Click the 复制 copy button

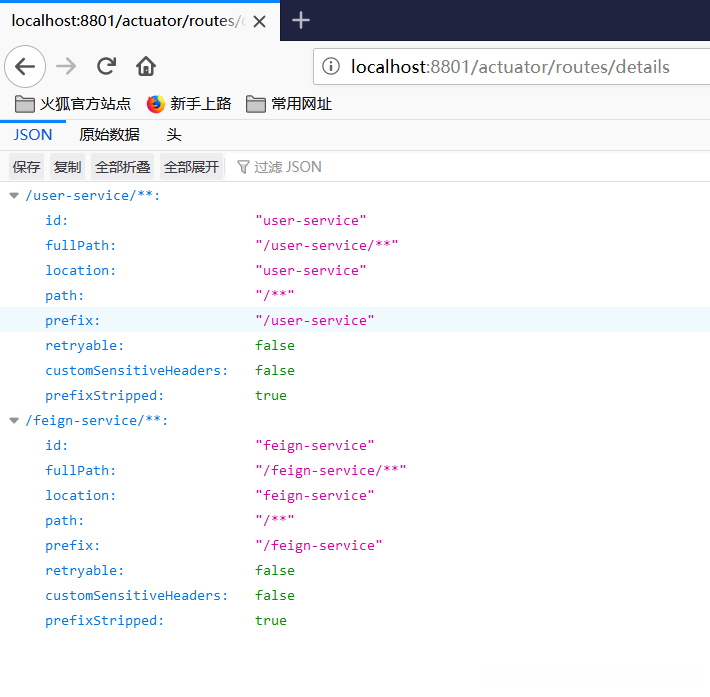pyautogui.click(x=68, y=167)
